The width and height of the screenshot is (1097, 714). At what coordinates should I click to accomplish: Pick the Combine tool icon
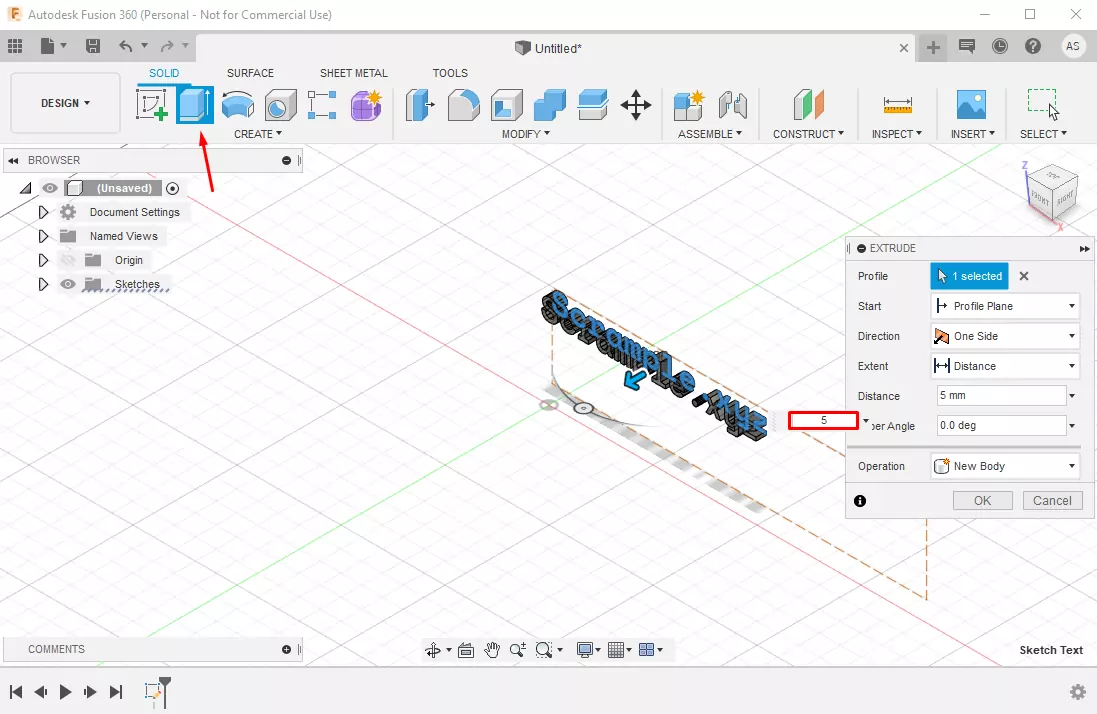(550, 105)
